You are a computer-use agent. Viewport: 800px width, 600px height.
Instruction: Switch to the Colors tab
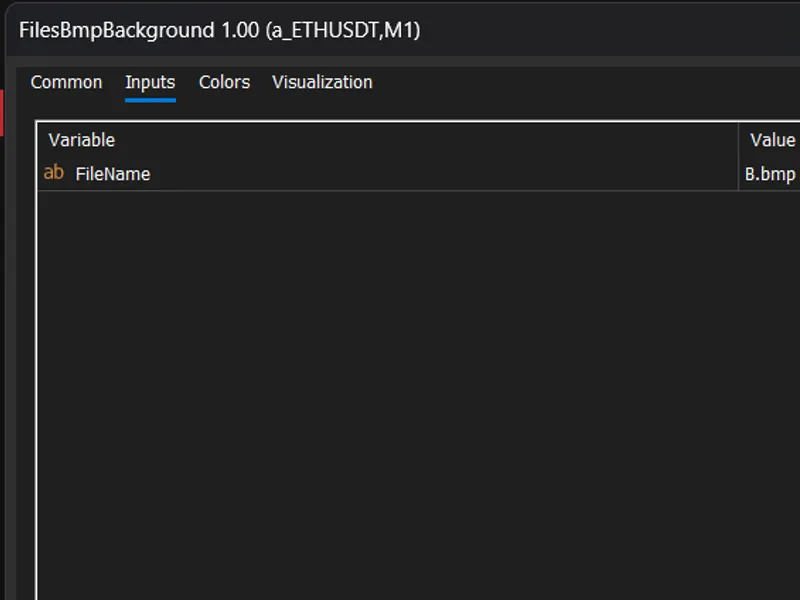[x=224, y=82]
